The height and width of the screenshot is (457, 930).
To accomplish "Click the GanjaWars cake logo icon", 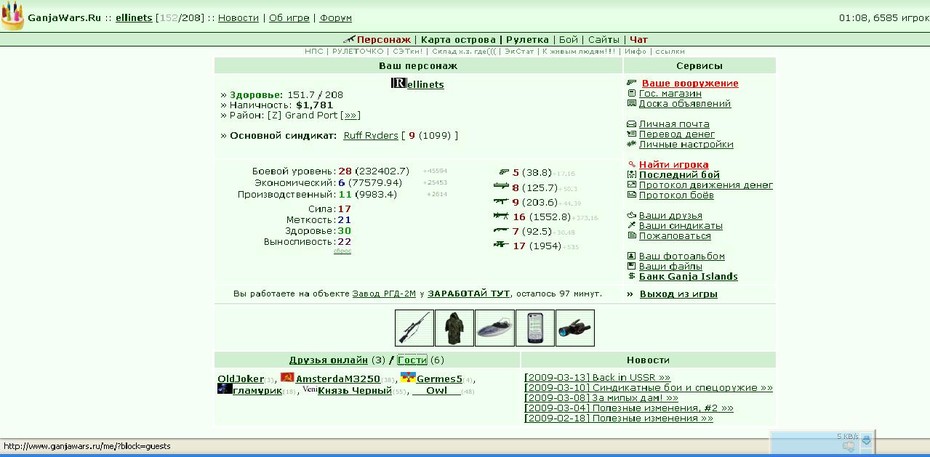I will 12,16.
